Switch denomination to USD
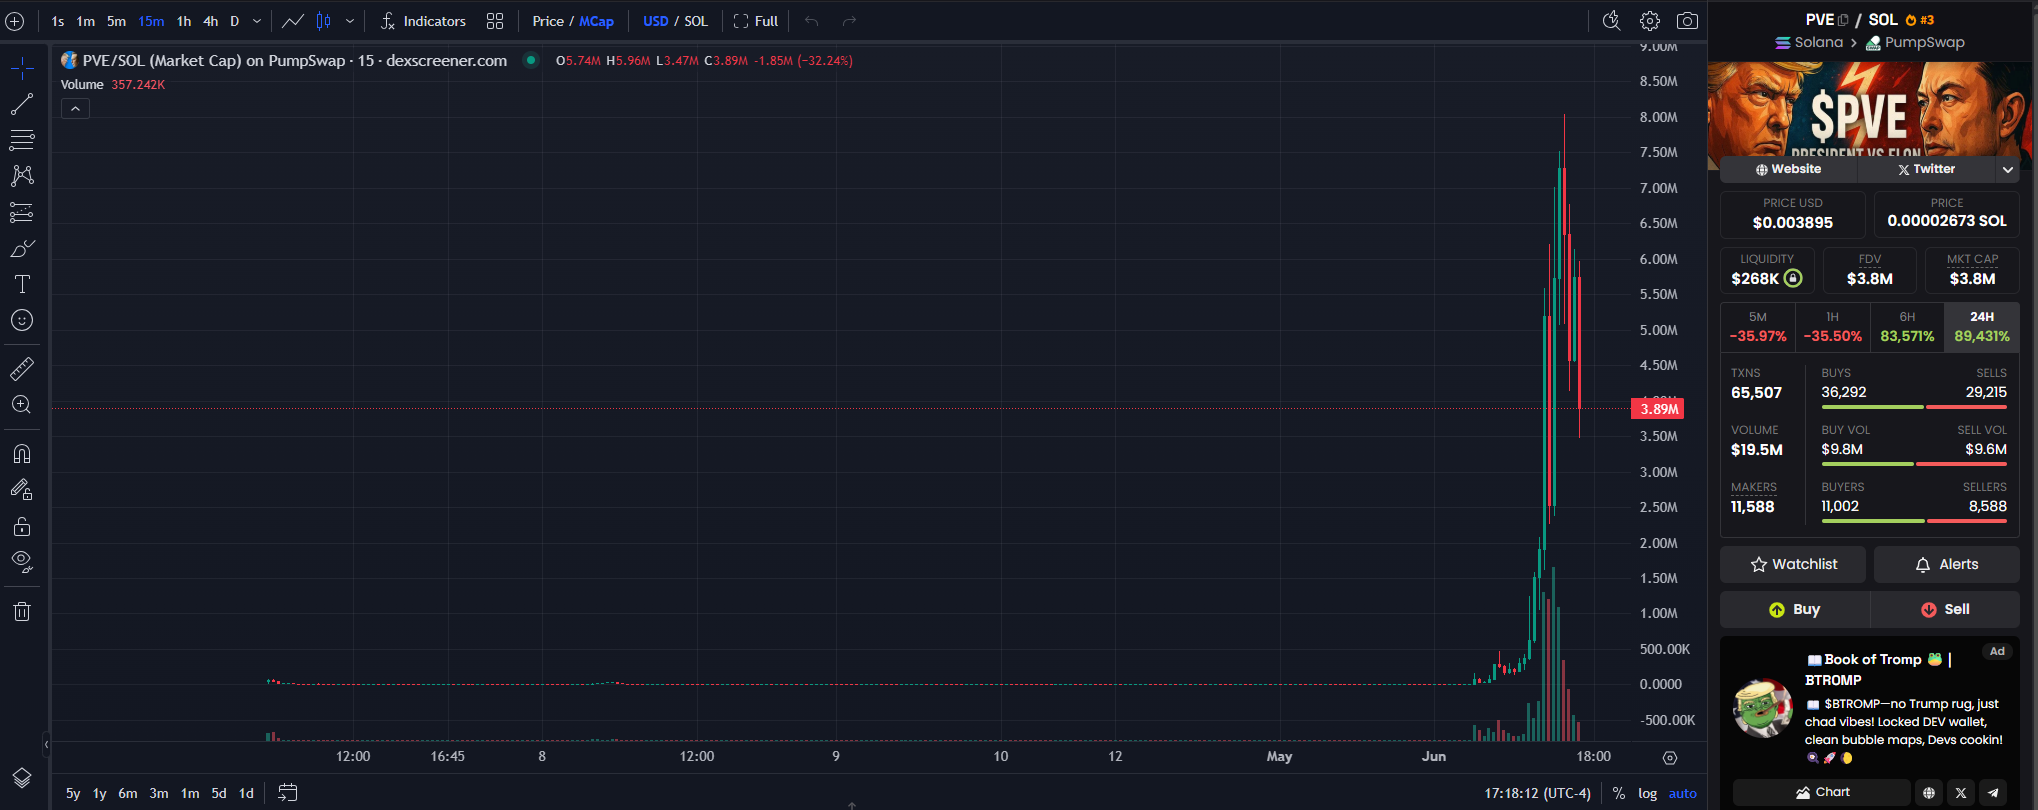The width and height of the screenshot is (2038, 810). coord(656,21)
